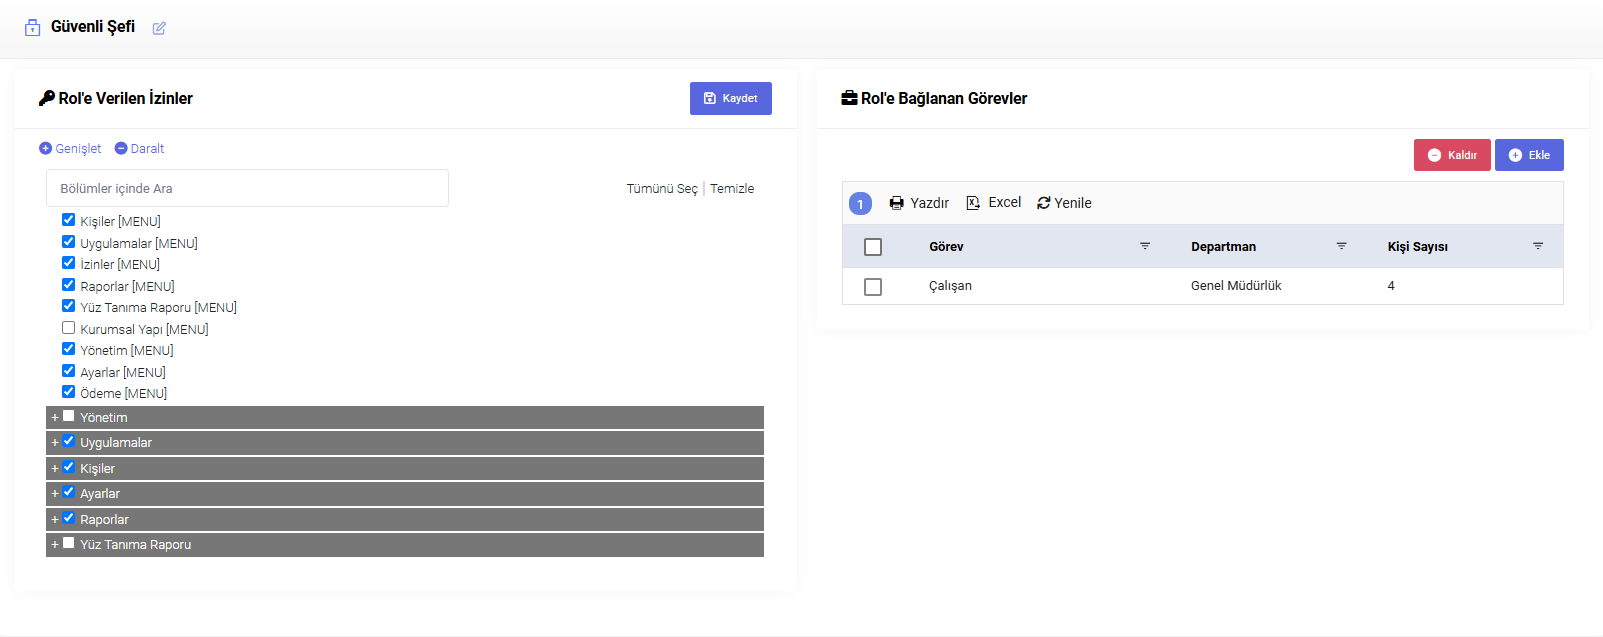The width and height of the screenshot is (1603, 637).
Task: Uncheck the Ödeme [MENU] checkbox
Action: [x=68, y=392]
